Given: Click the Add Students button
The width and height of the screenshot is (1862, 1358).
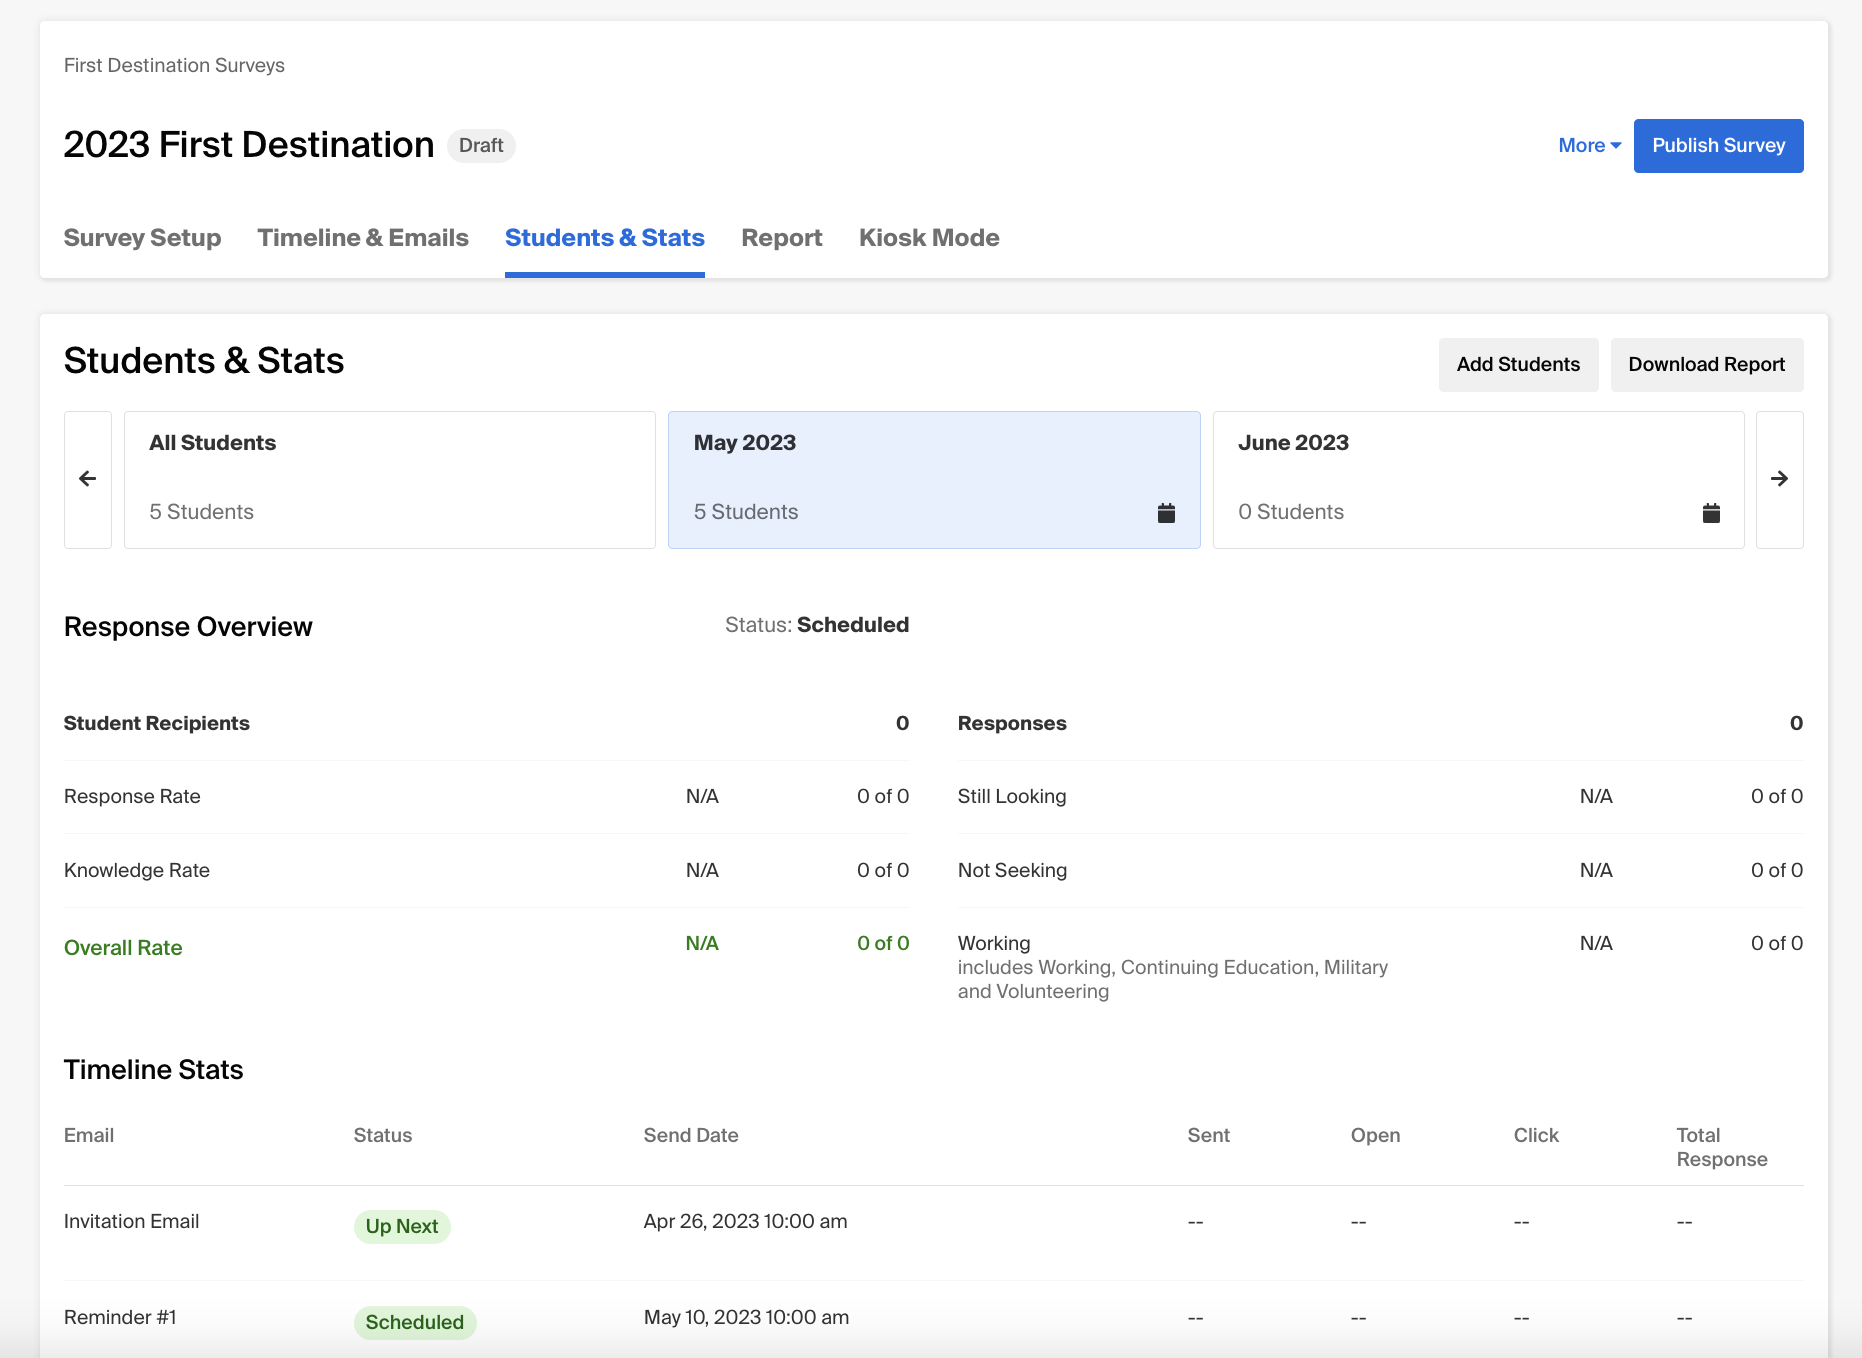Looking at the screenshot, I should [1518, 365].
